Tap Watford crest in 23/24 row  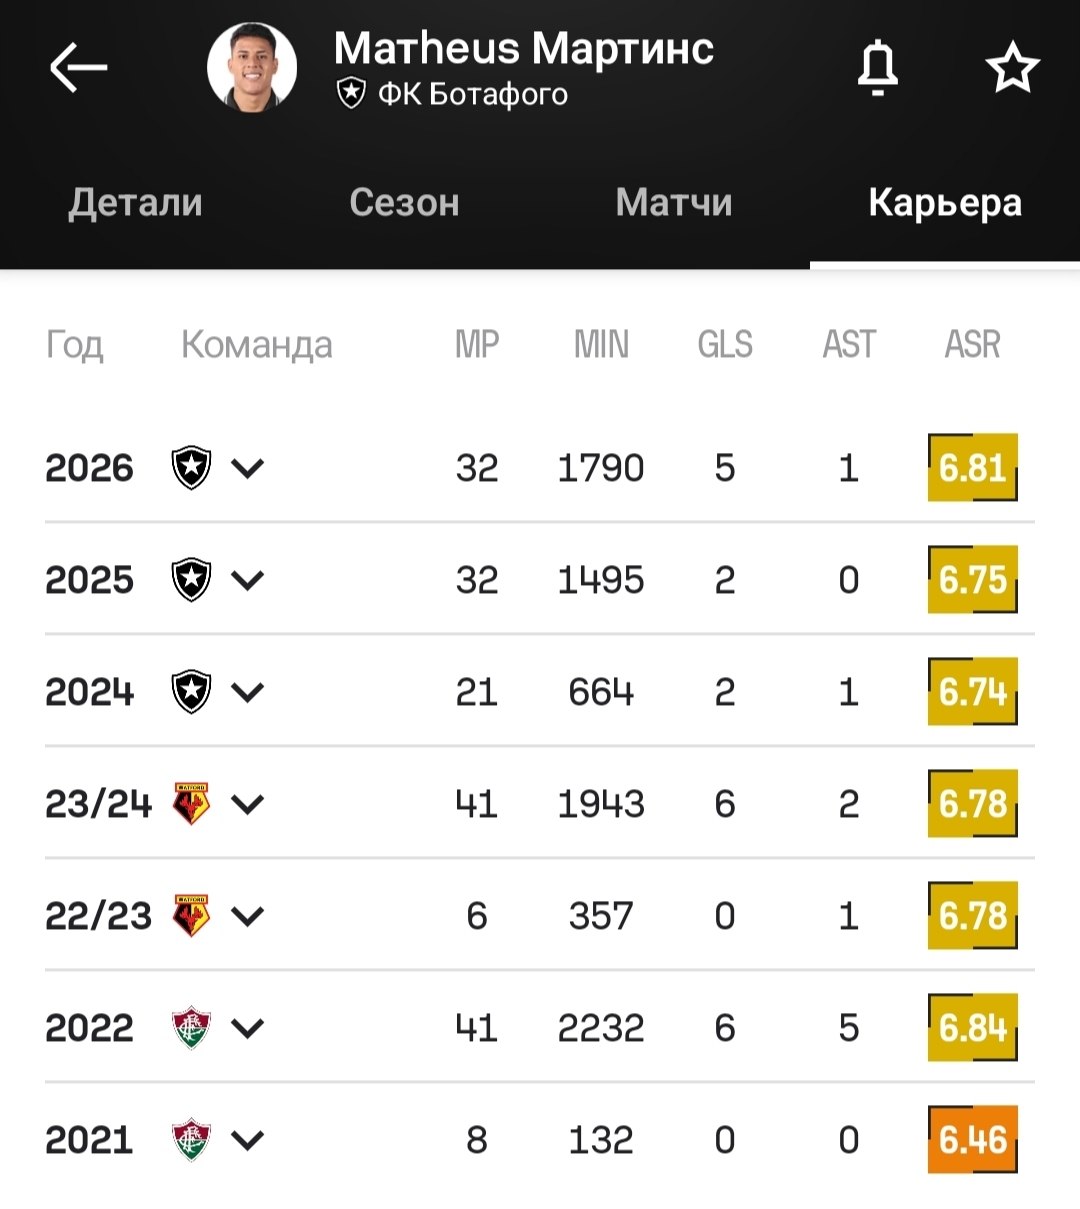click(x=191, y=803)
